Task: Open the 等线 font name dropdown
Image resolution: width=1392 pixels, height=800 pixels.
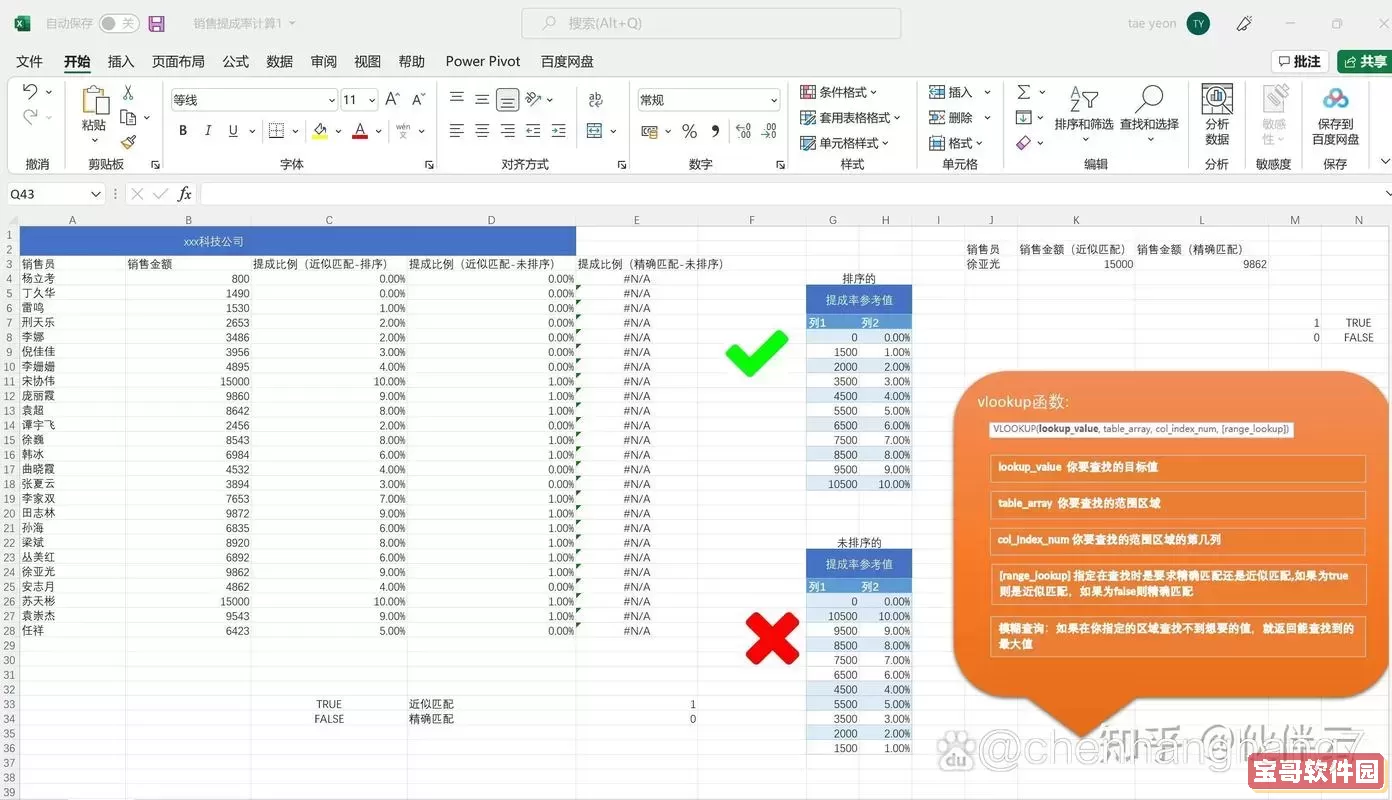Action: coord(332,100)
